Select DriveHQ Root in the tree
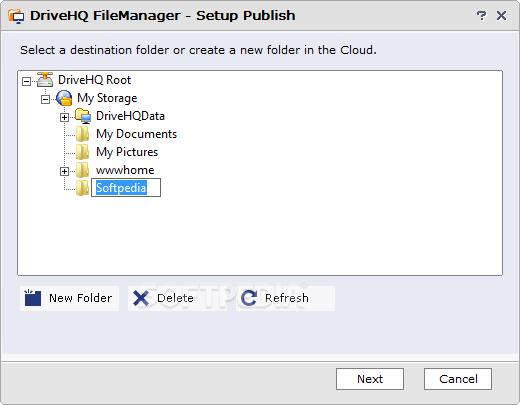Viewport: 520px width, 405px height. 94,80
